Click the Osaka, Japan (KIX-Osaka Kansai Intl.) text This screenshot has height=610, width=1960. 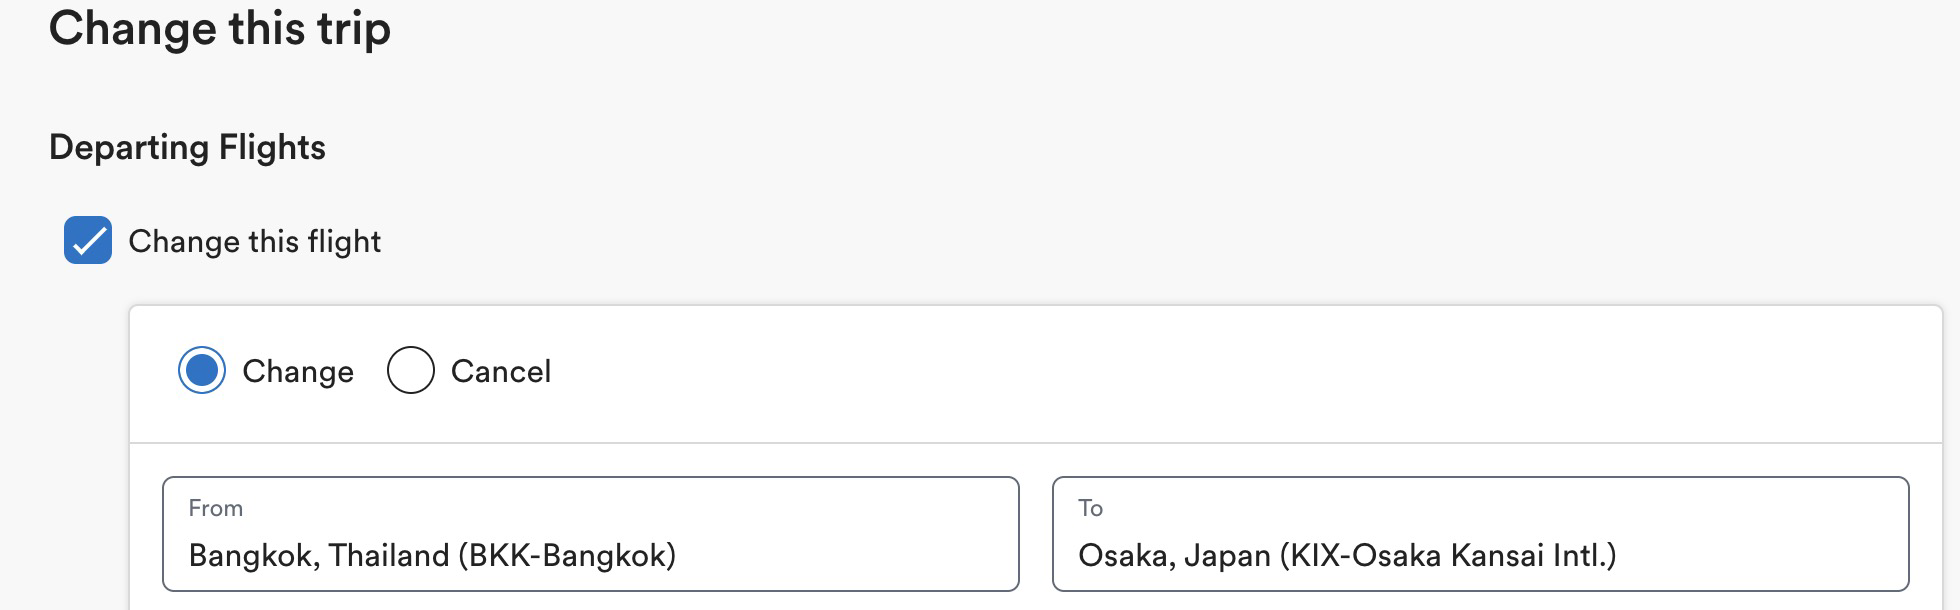point(1346,555)
